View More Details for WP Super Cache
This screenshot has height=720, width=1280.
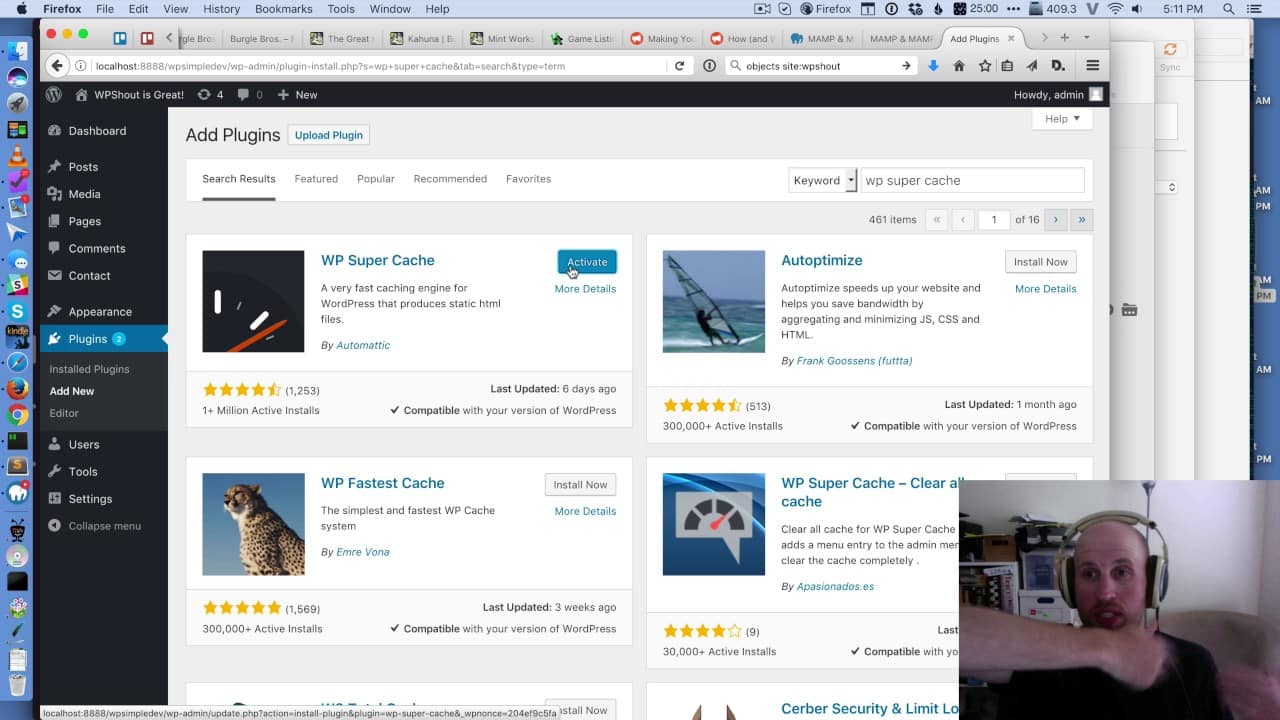click(x=585, y=289)
